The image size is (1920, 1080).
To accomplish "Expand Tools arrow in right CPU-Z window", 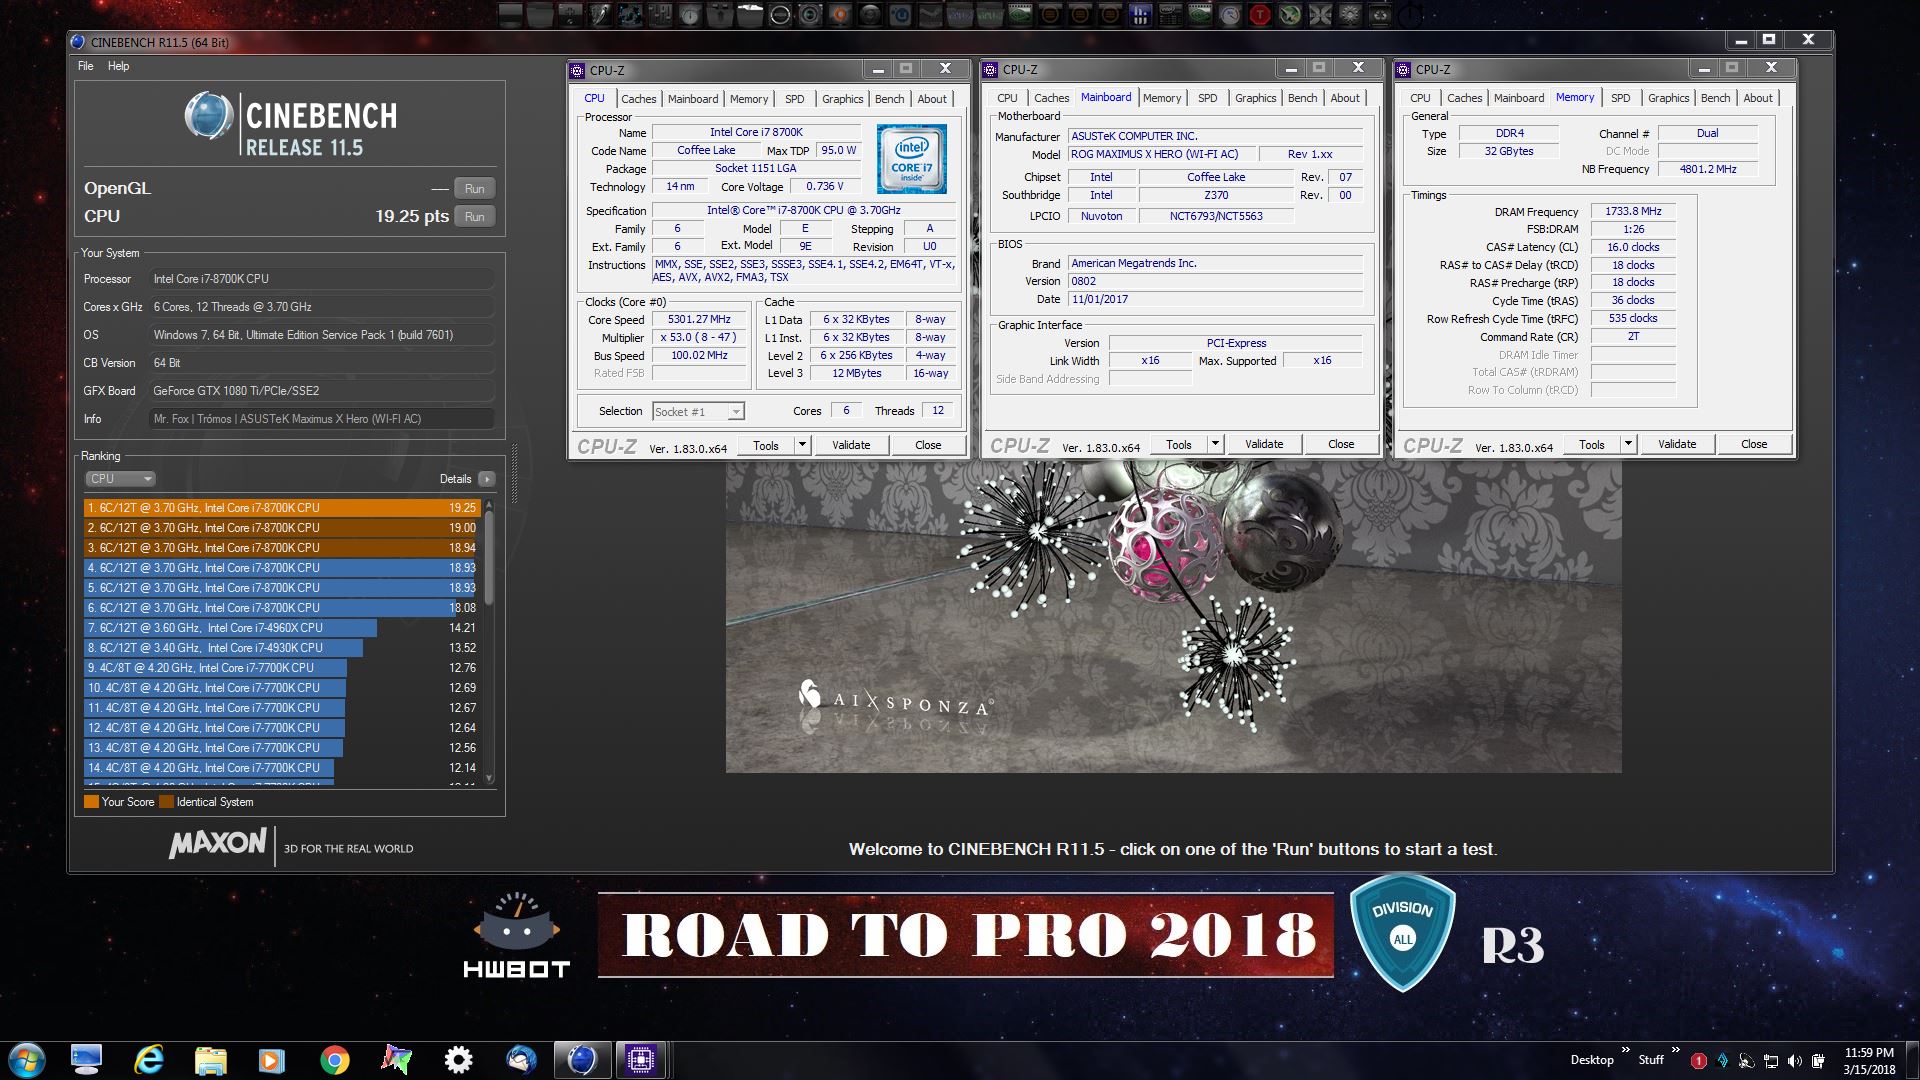I will point(1628,444).
